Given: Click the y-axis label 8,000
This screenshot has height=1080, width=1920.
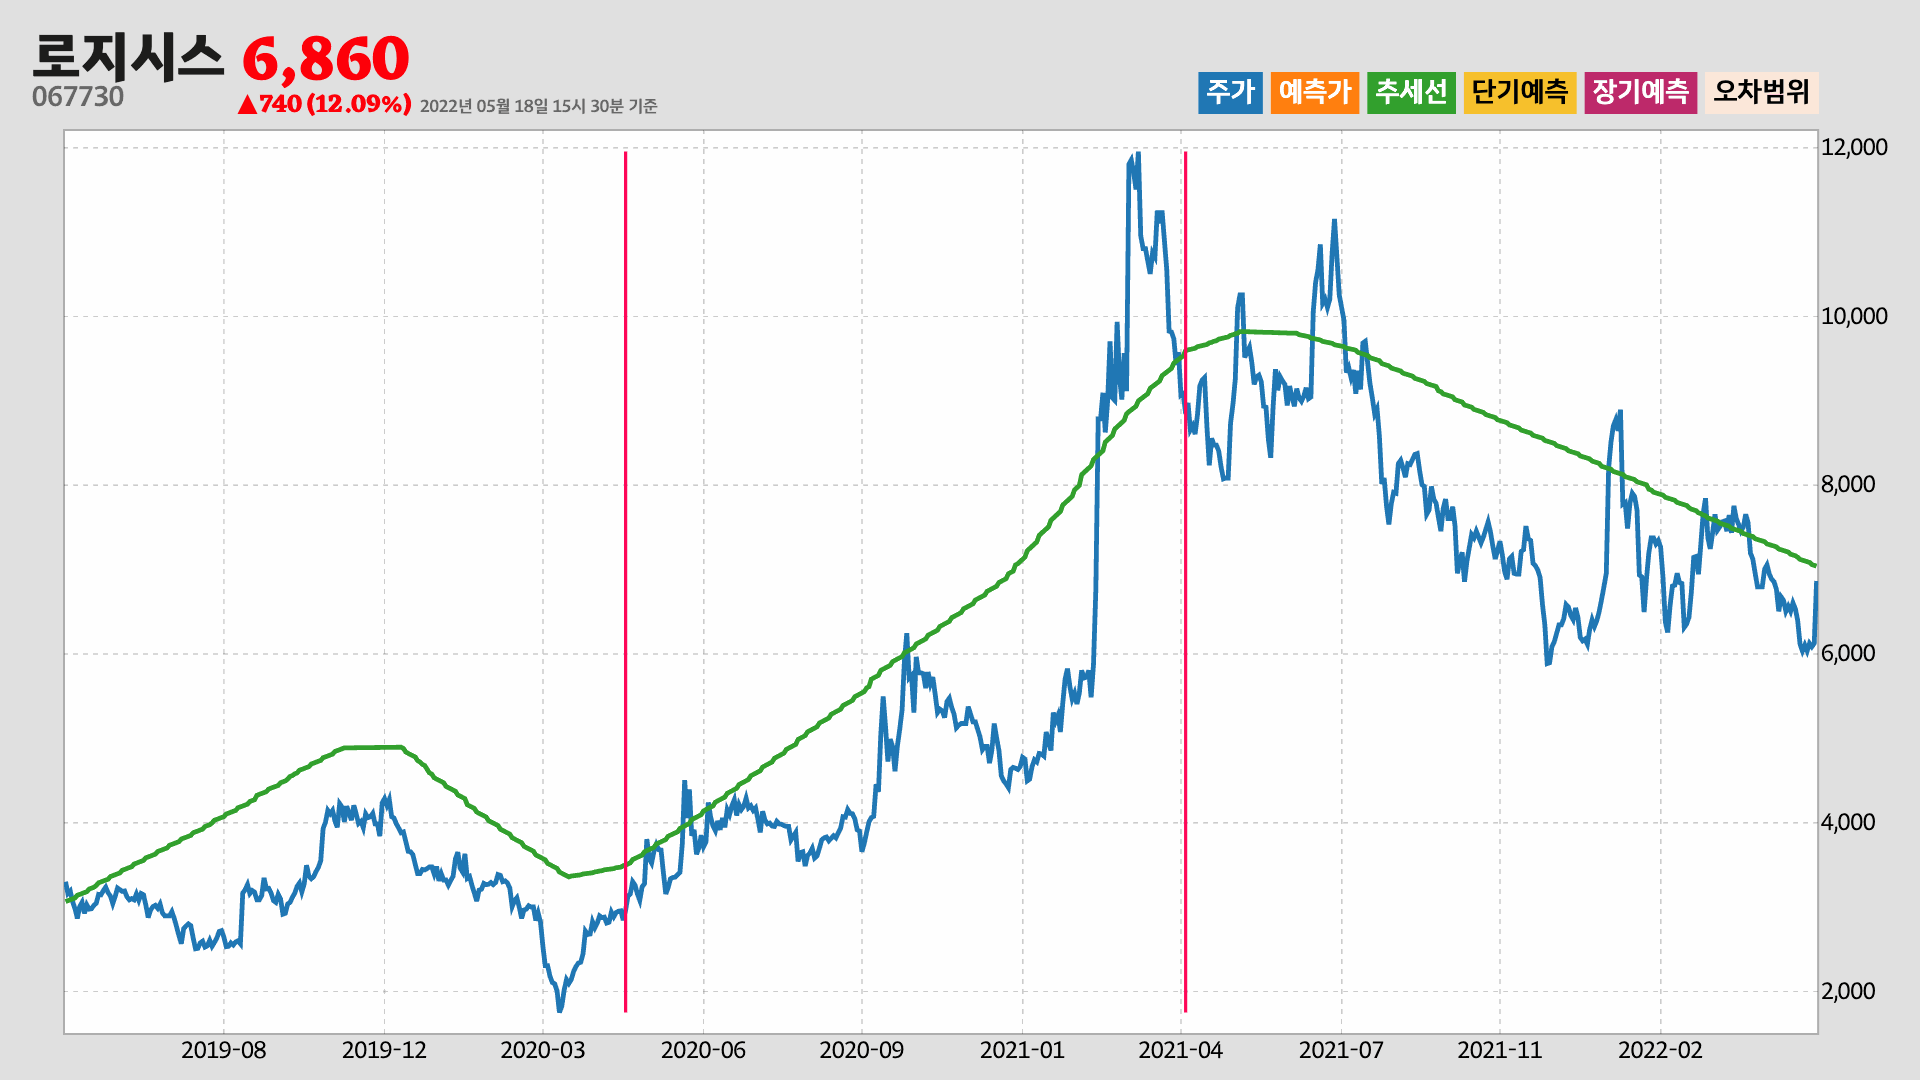Looking at the screenshot, I should (x=1848, y=485).
